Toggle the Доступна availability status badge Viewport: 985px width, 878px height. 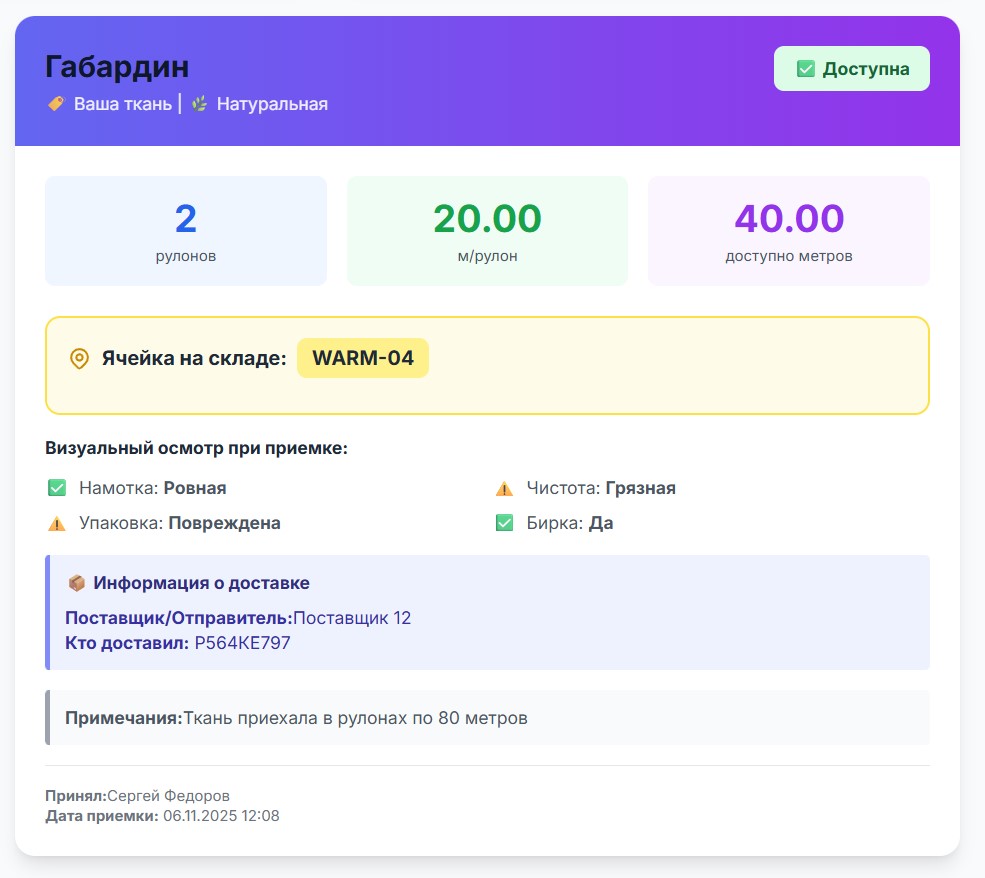tap(851, 68)
